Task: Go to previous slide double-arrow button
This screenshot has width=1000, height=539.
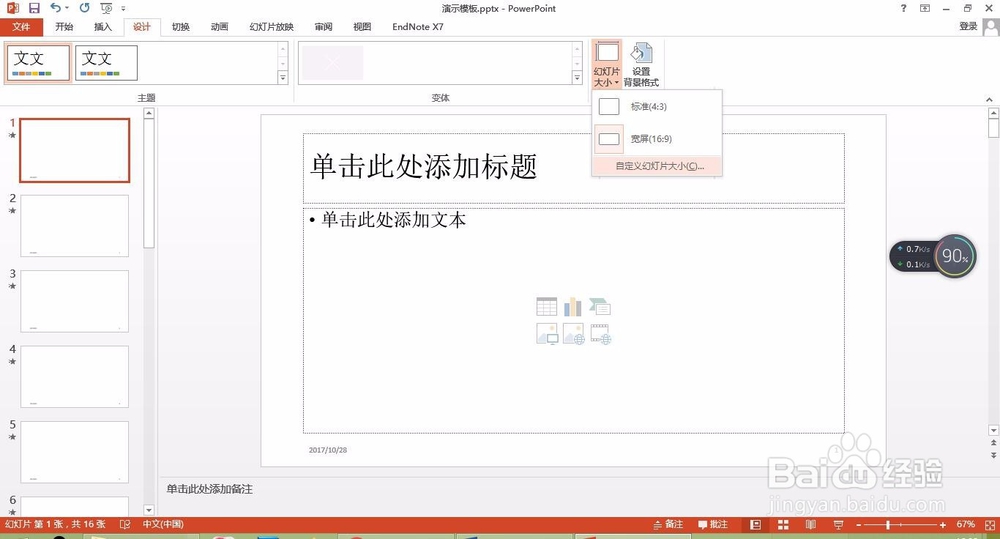Action: (x=993, y=443)
